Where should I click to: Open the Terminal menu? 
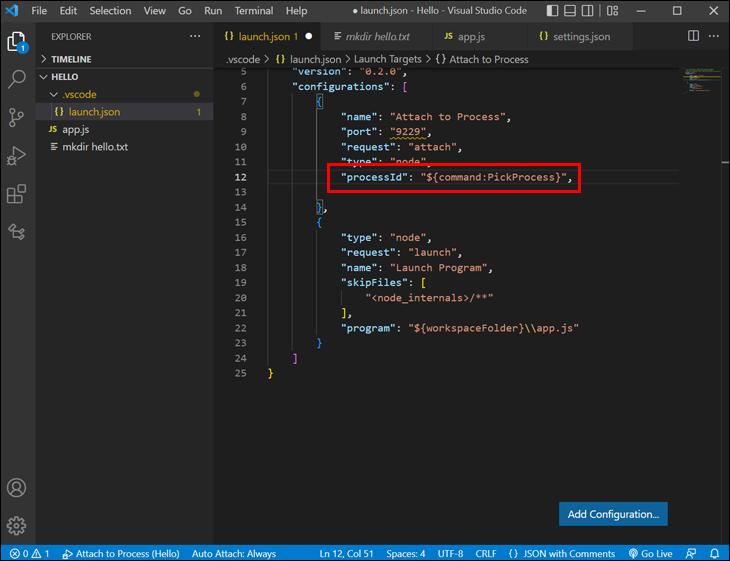pyautogui.click(x=253, y=11)
